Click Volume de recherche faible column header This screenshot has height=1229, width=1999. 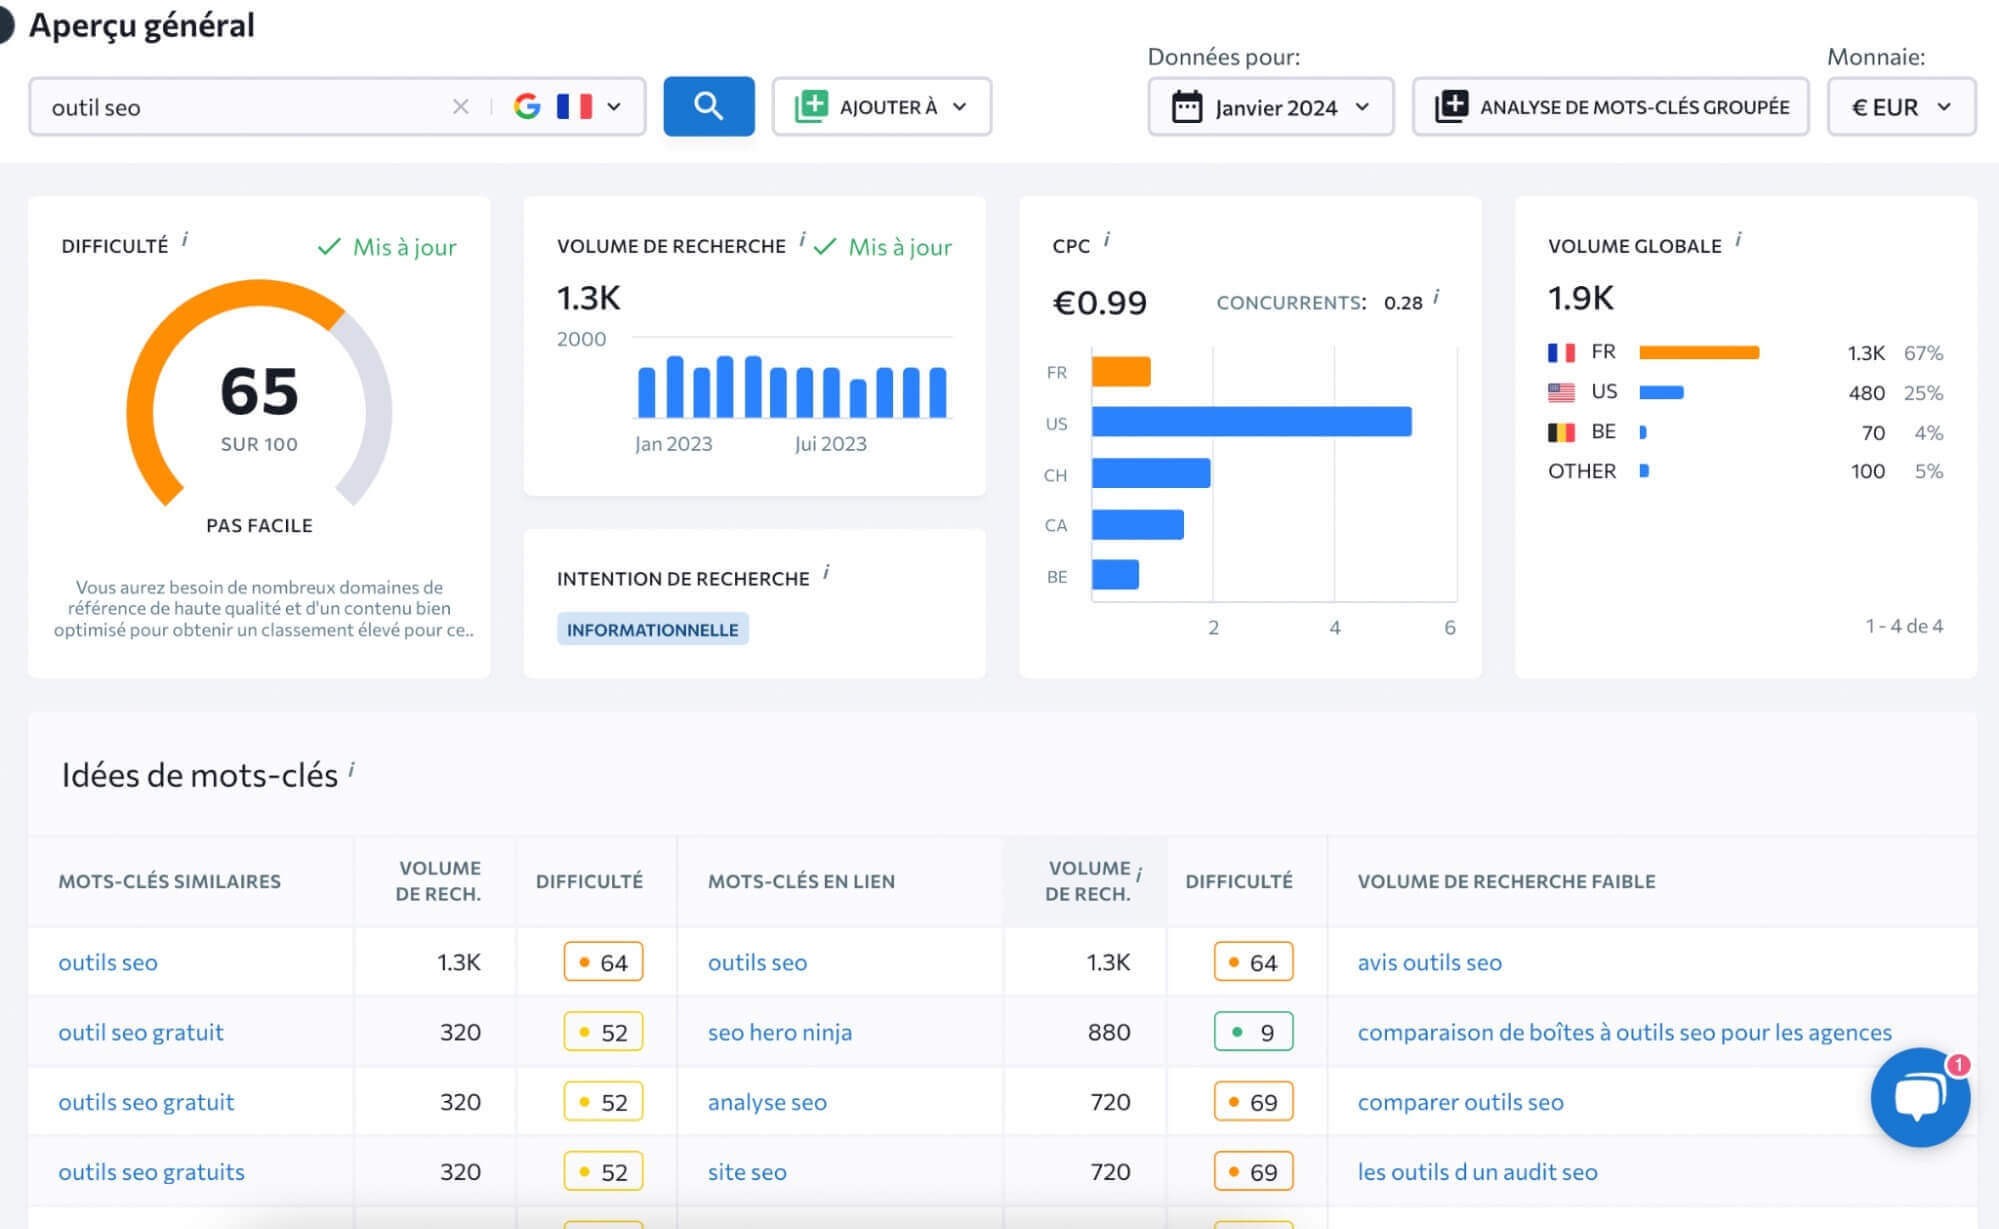point(1506,881)
